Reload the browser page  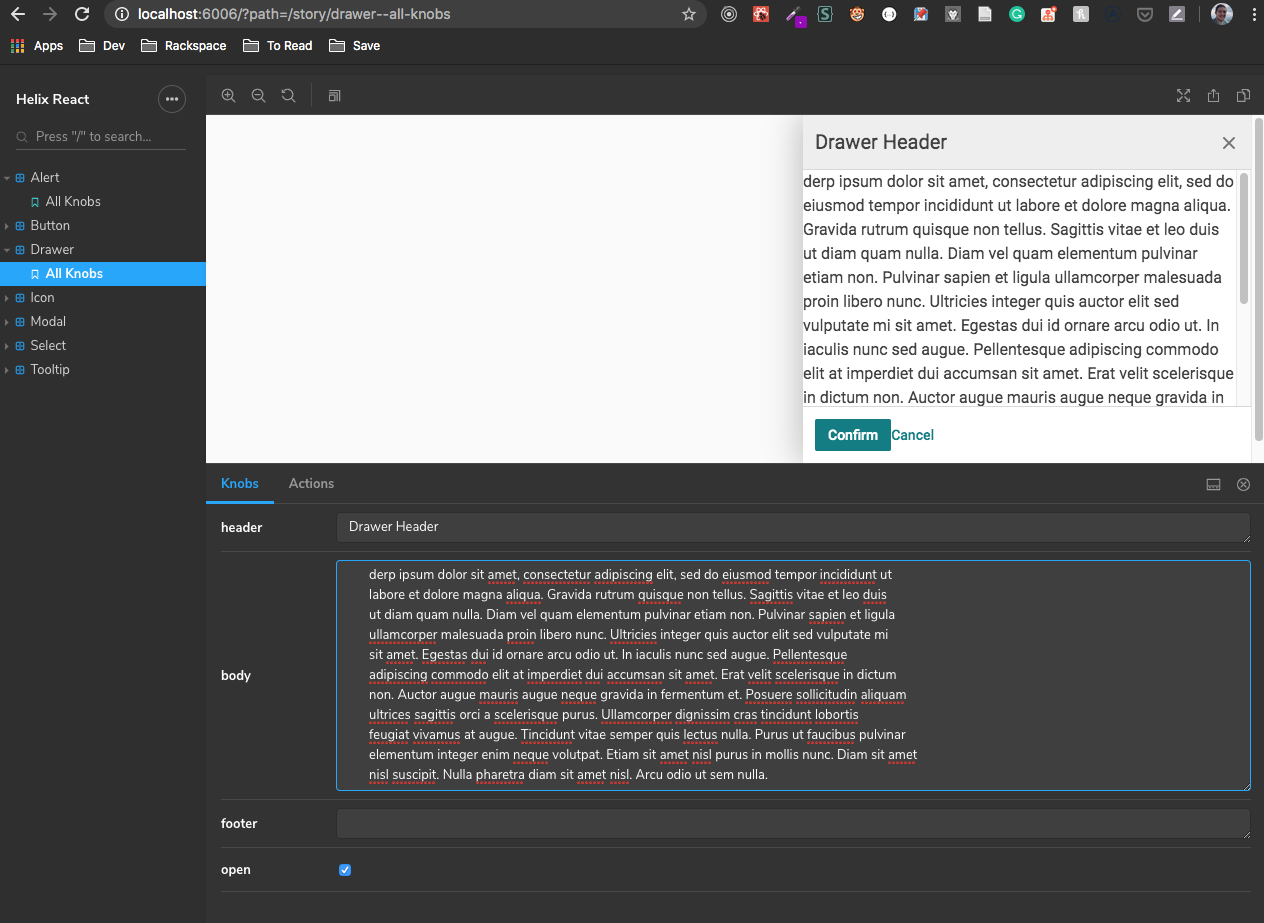pyautogui.click(x=82, y=14)
